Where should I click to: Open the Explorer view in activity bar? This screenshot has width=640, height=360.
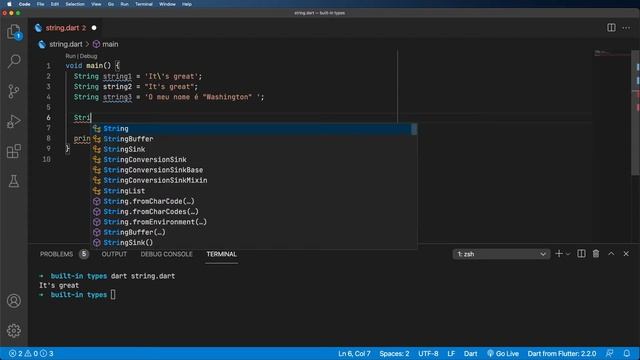(x=14, y=32)
